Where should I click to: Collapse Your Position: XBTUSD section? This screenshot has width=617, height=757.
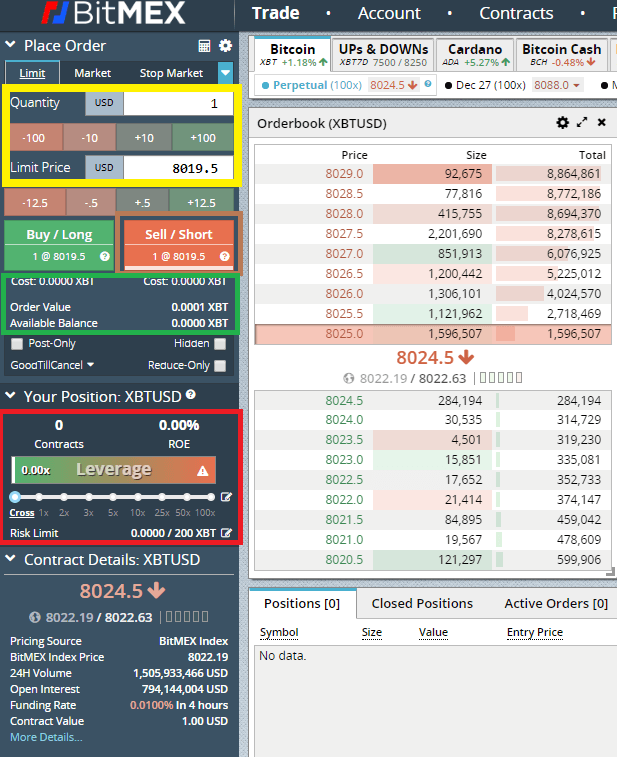pyautogui.click(x=10, y=396)
